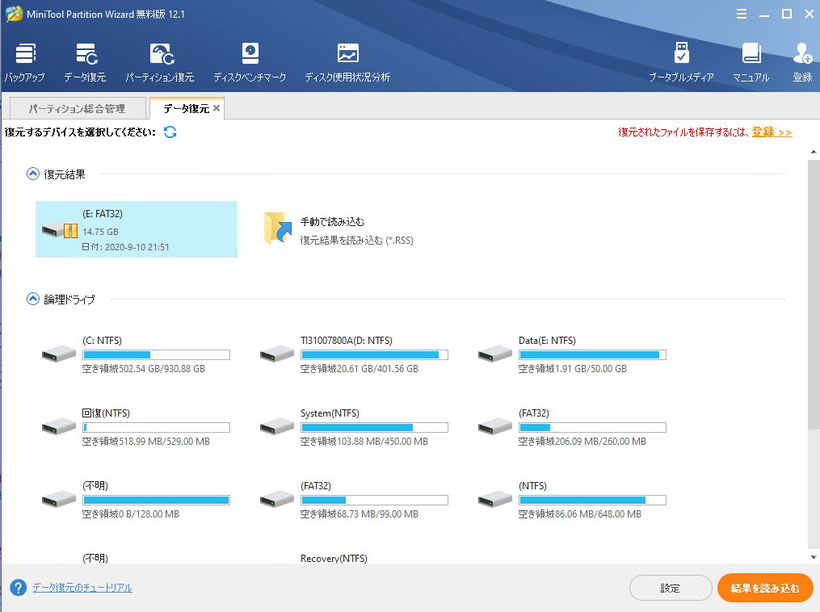Open データ復元のチュートリアル link

[x=83, y=587]
